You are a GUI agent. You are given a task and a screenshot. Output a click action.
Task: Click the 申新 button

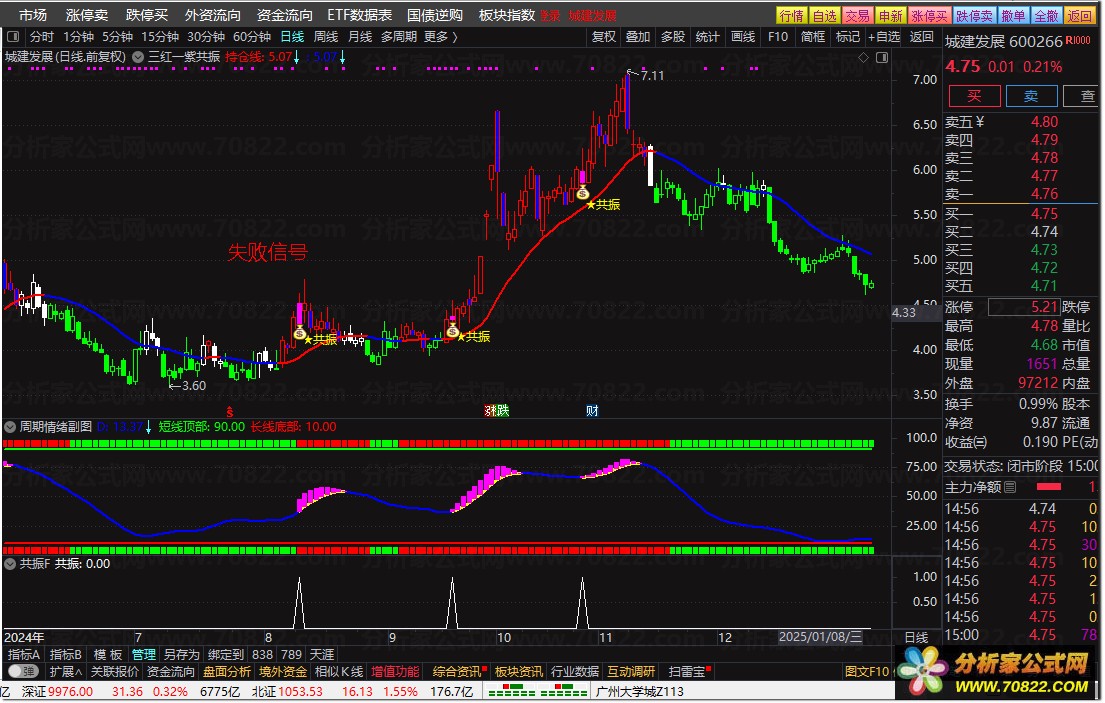pos(891,15)
